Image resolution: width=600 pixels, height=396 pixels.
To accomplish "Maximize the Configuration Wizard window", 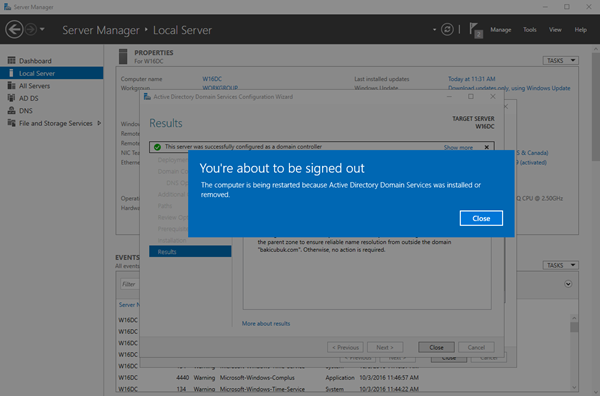I will [471, 96].
